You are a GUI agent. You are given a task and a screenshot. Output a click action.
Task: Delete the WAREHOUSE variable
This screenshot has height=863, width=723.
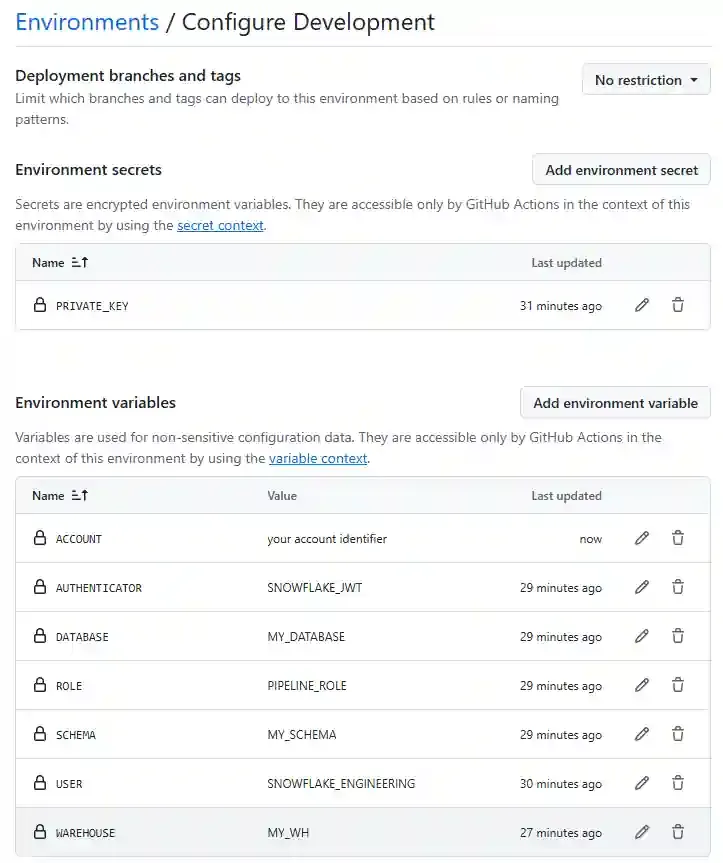(x=678, y=832)
